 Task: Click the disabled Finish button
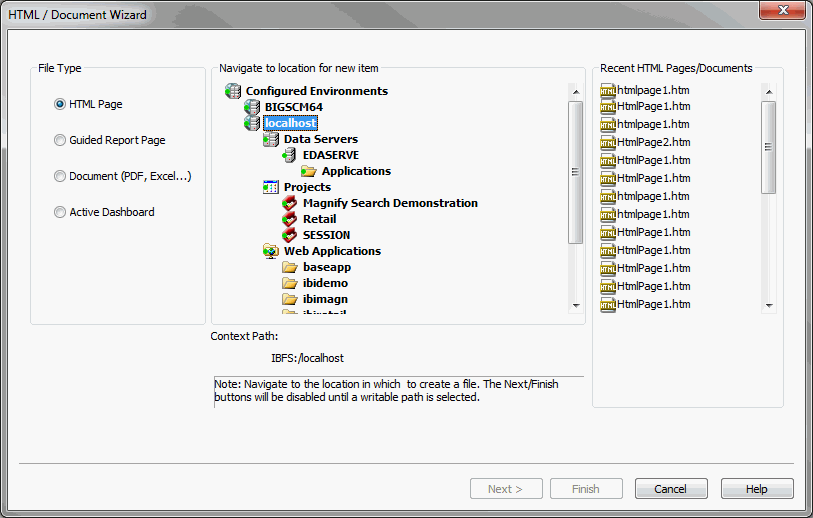click(586, 489)
